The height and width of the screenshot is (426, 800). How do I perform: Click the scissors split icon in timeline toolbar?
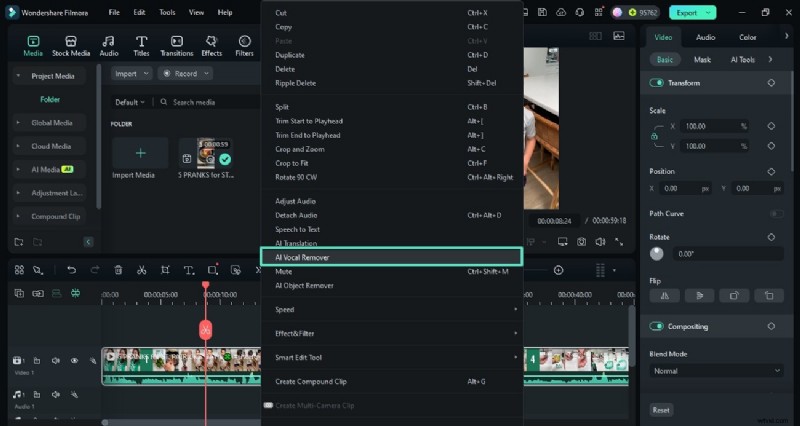click(142, 270)
